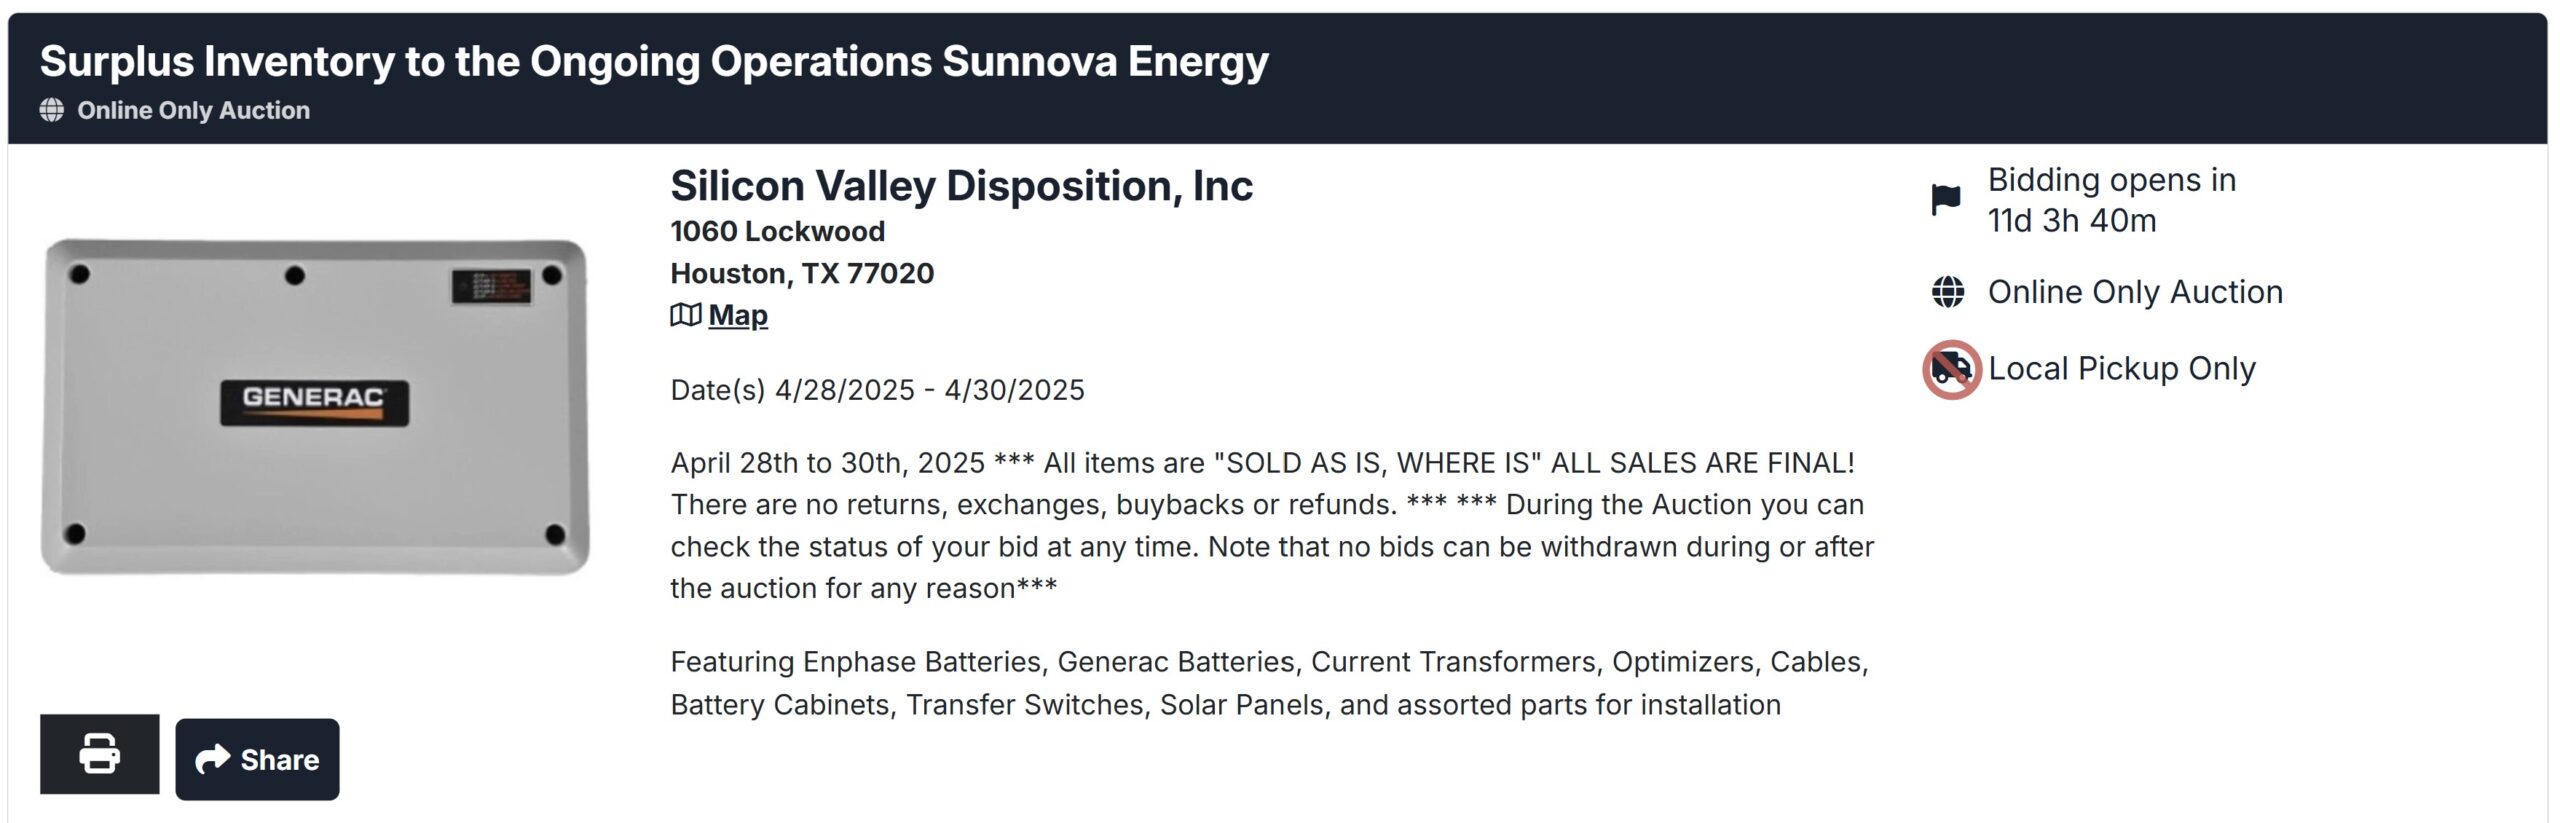Click the no-shipping truck icon
This screenshot has height=823, width=2560.
point(1951,369)
